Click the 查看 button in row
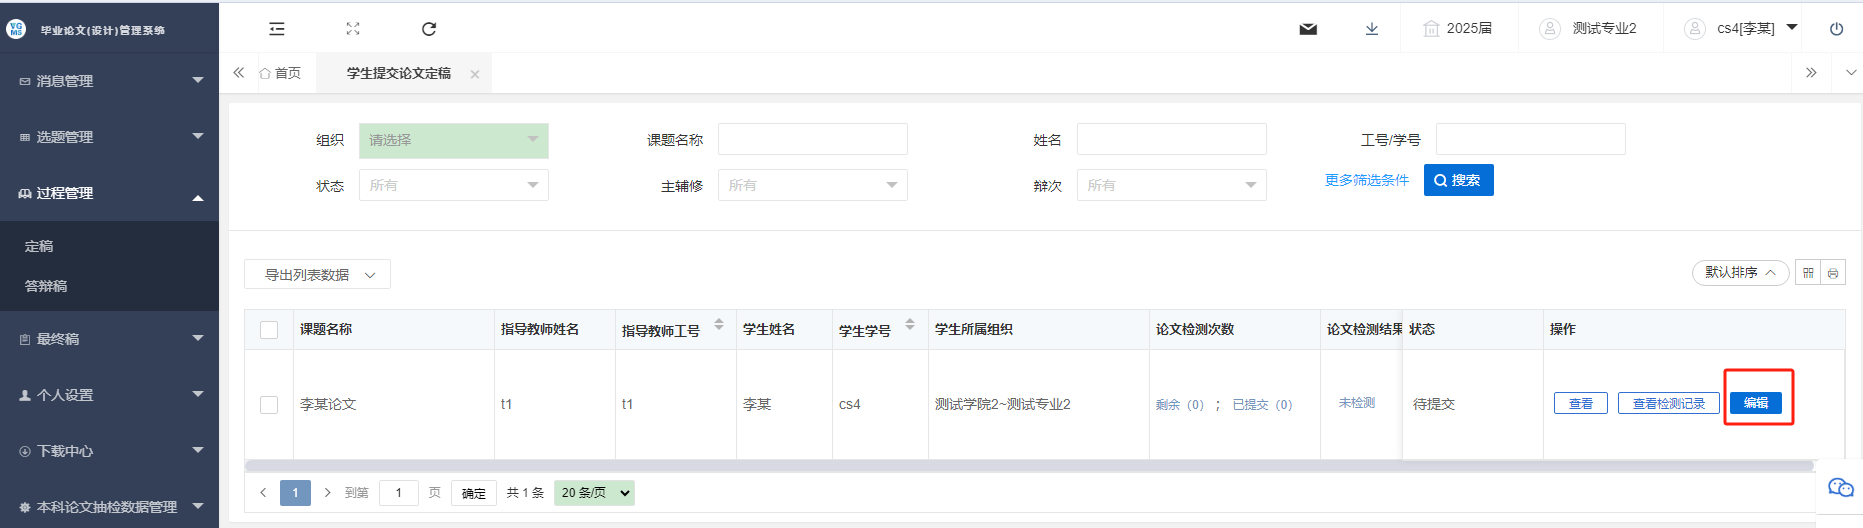 coord(1580,403)
